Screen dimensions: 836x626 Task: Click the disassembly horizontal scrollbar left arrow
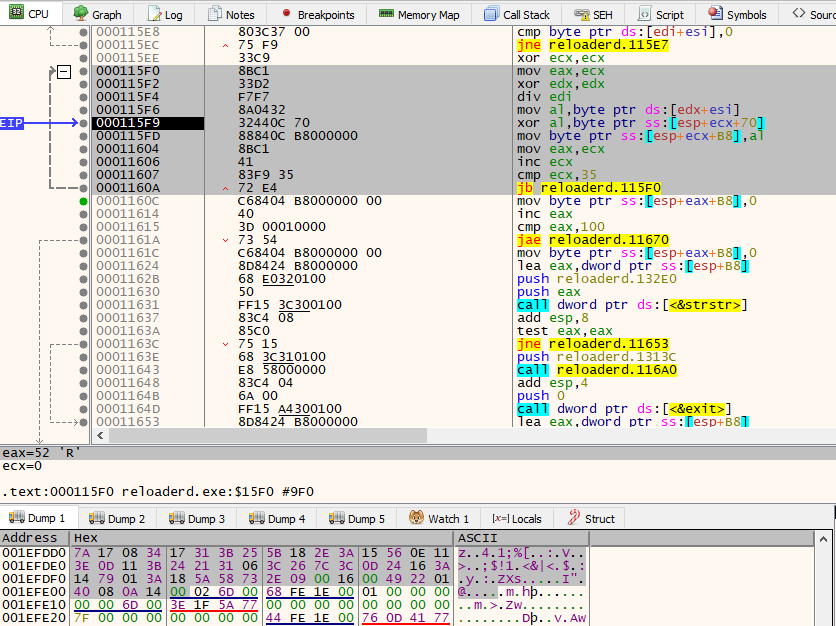(100, 436)
